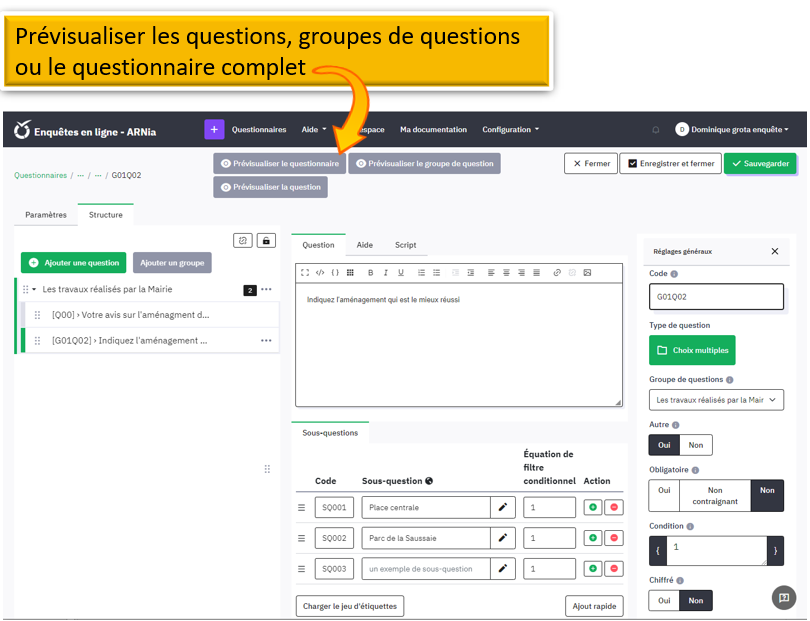
Task: Close the Réglages généraux panel
Action: click(x=774, y=251)
